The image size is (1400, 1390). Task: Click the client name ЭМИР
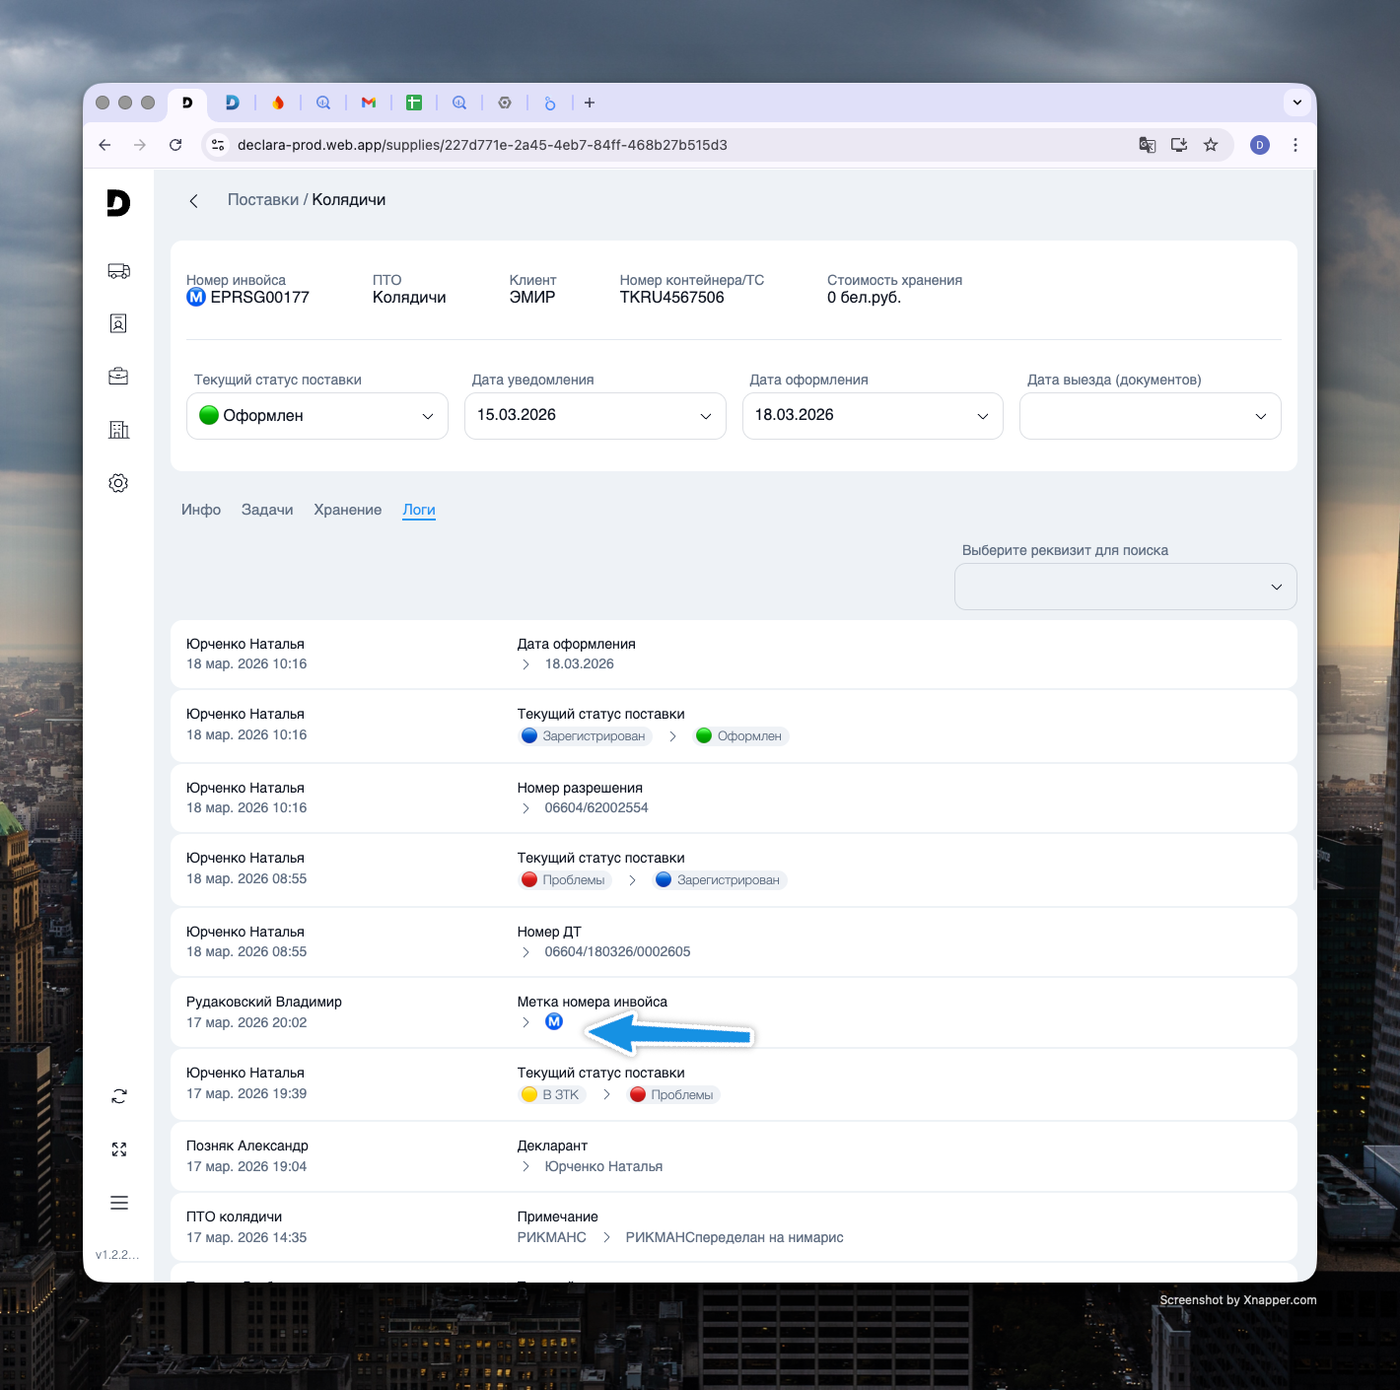pos(532,297)
